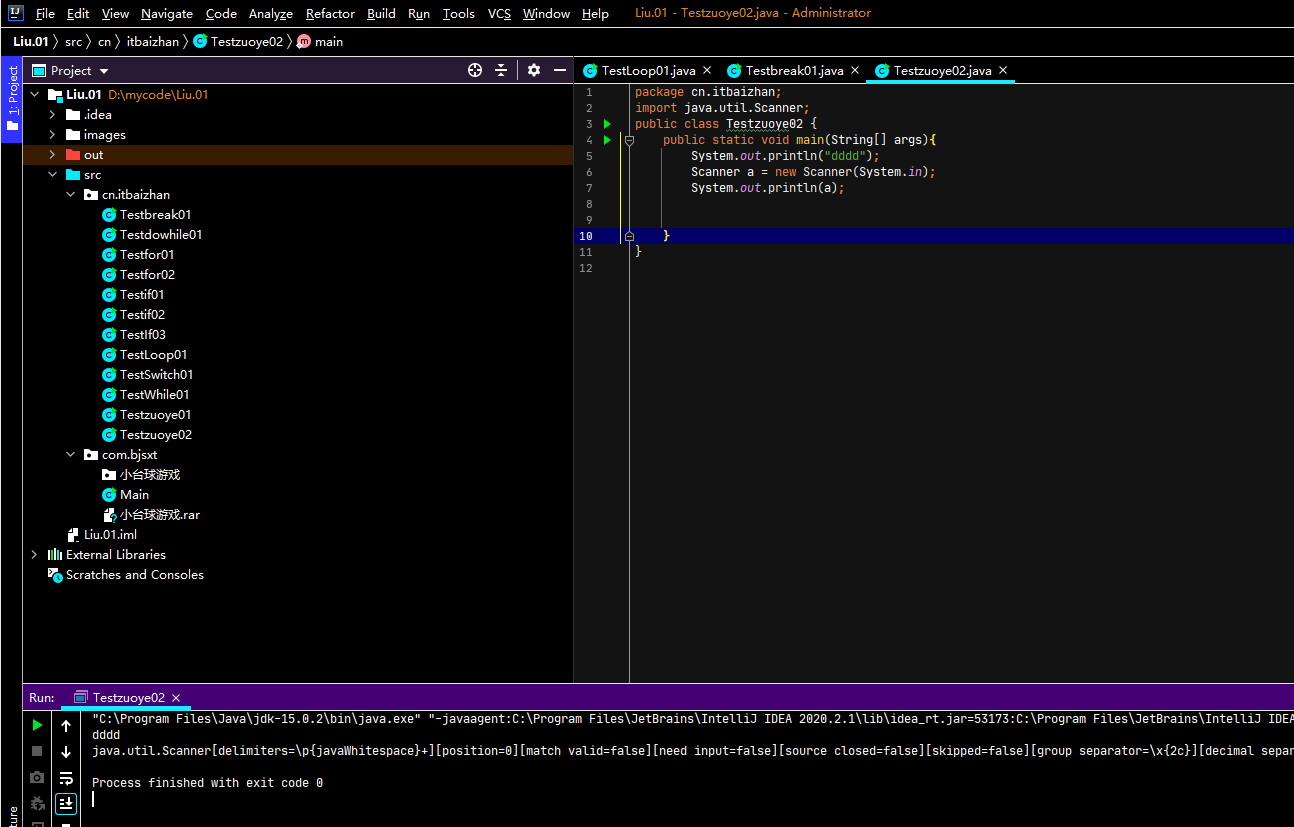Expand the images folder

(x=53, y=134)
